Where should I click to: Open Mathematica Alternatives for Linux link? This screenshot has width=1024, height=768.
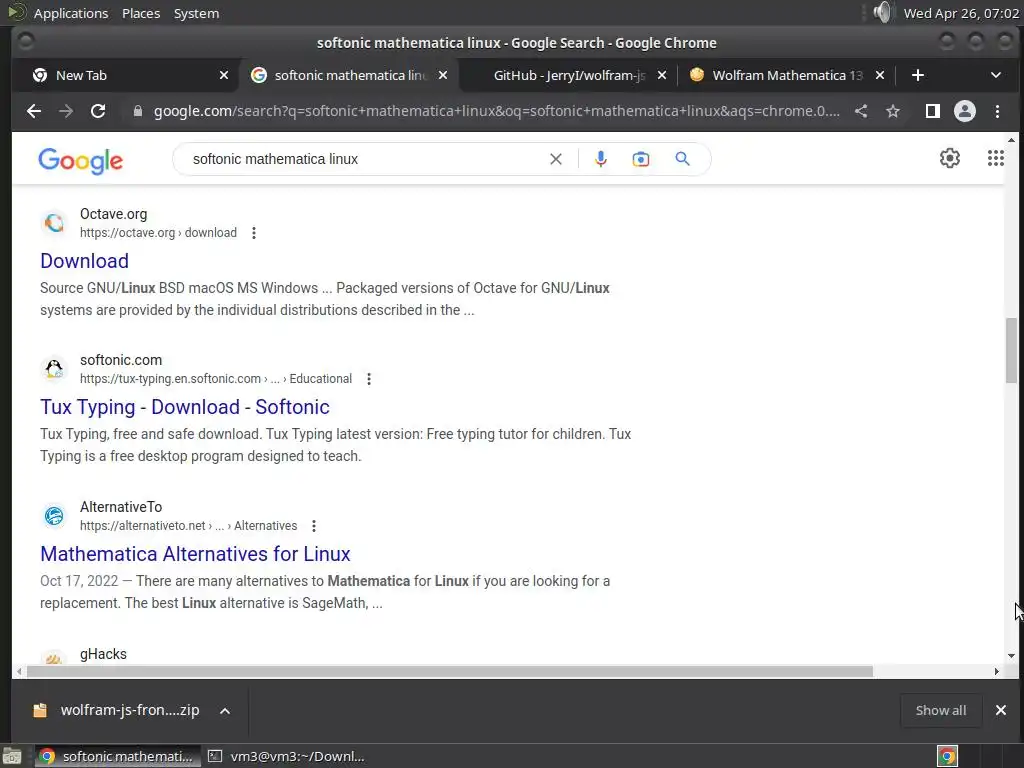(x=195, y=554)
